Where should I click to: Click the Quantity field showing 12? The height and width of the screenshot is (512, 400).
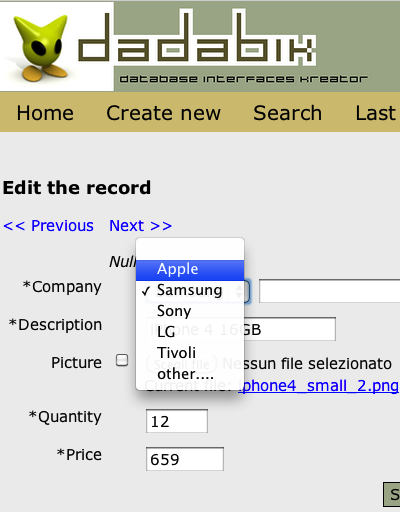coord(177,421)
